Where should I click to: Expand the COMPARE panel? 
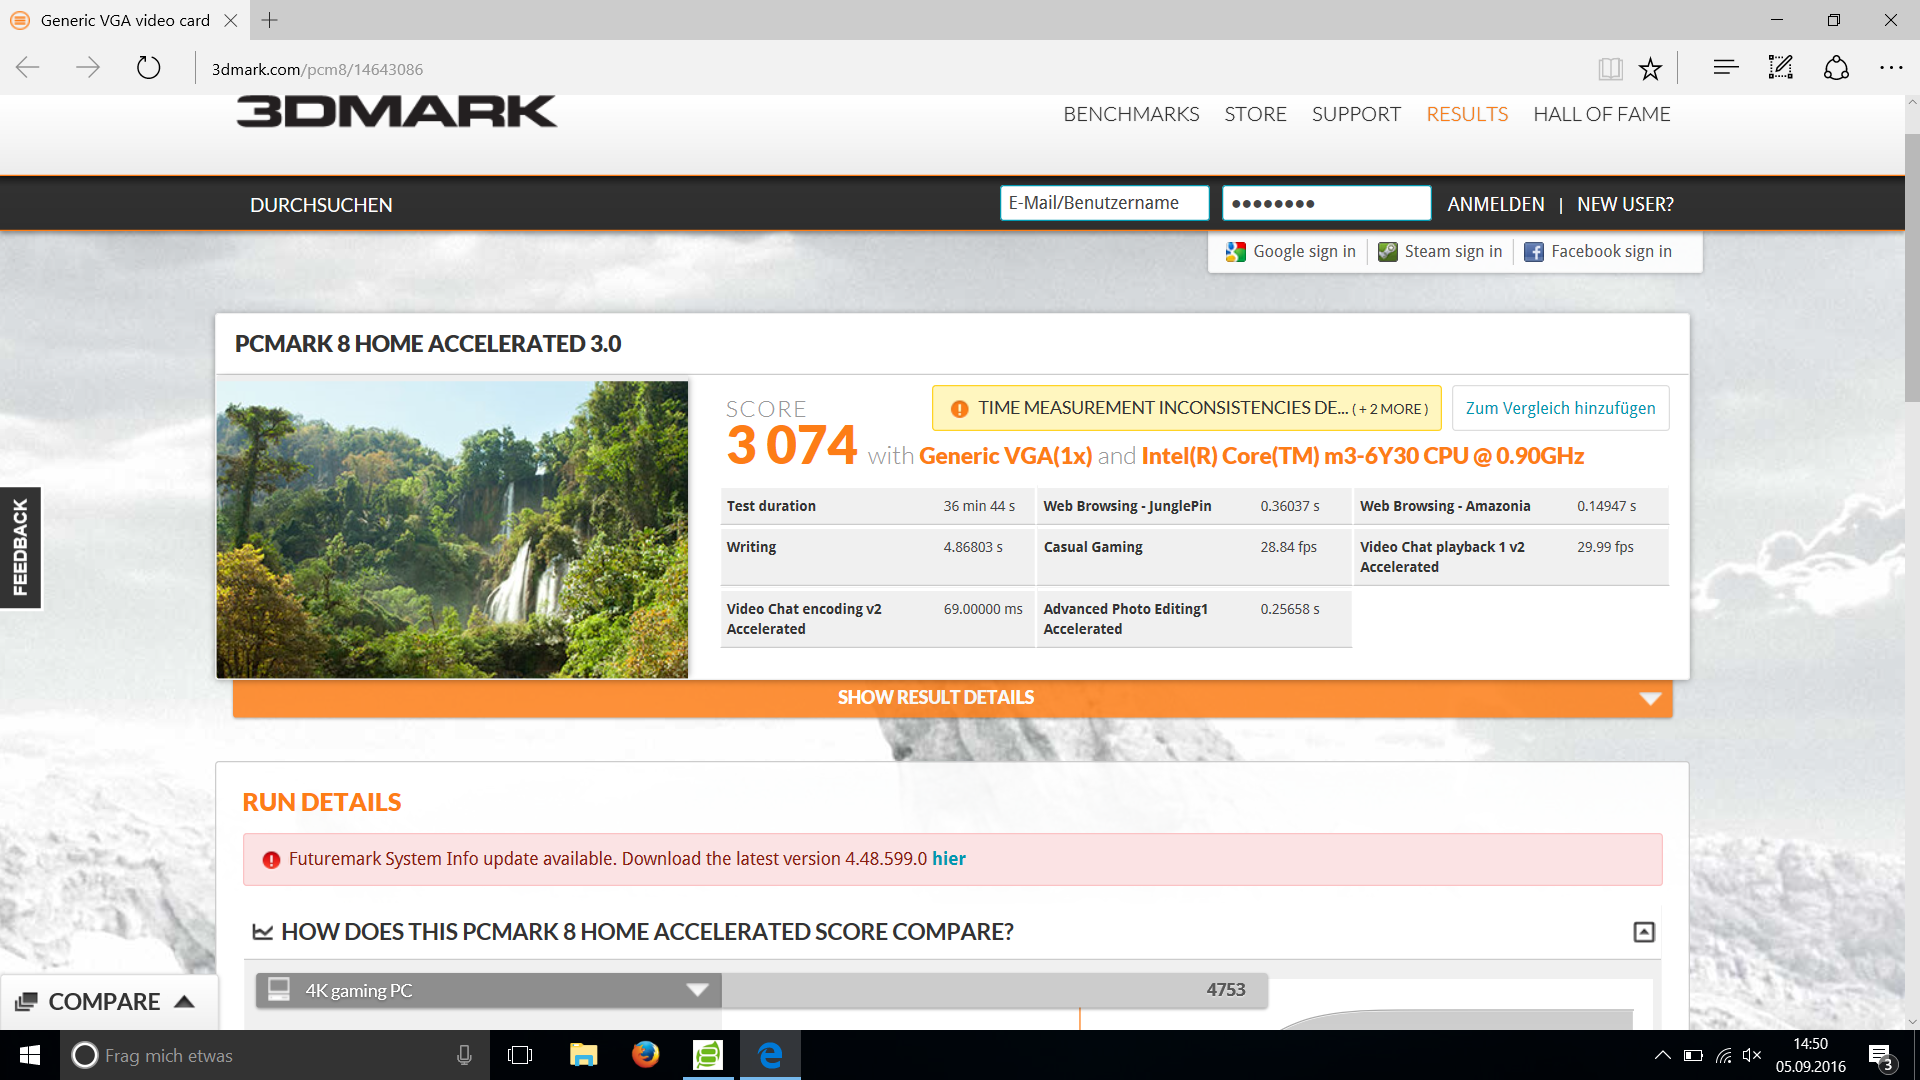[x=108, y=1002]
